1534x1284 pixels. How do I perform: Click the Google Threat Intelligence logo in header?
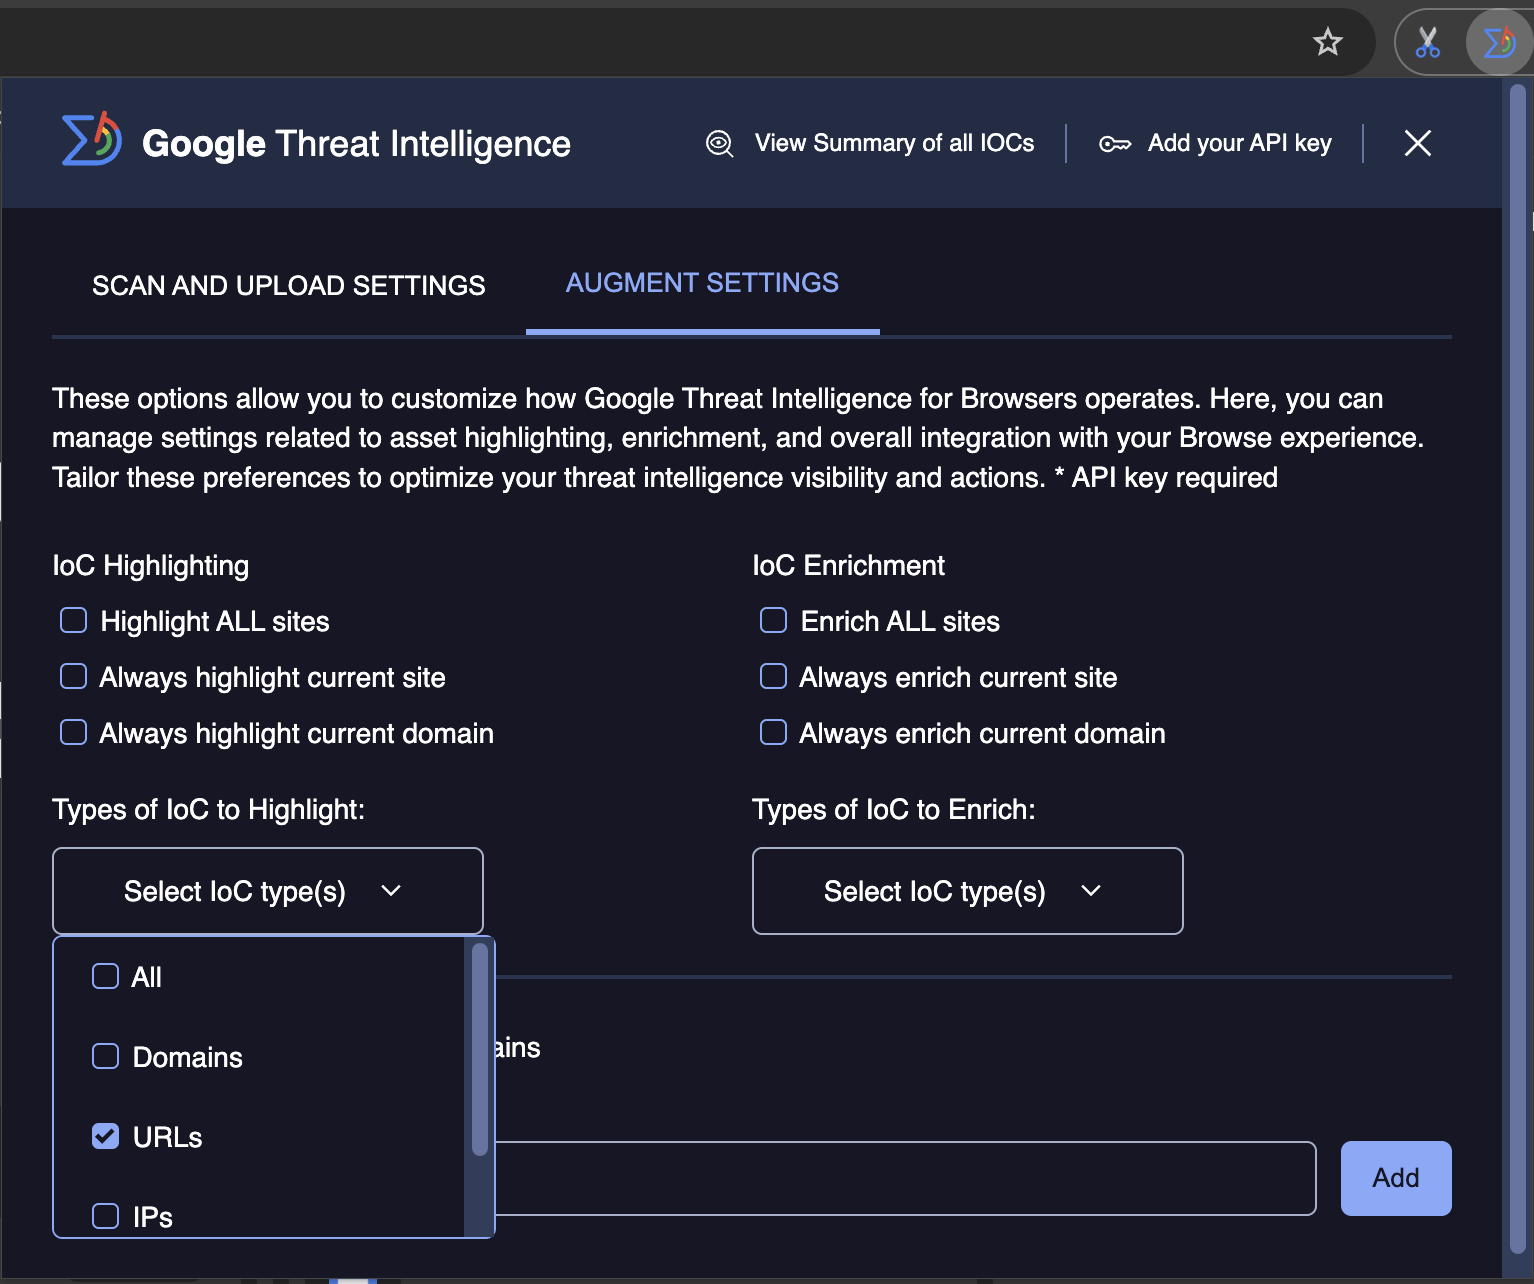pyautogui.click(x=92, y=139)
